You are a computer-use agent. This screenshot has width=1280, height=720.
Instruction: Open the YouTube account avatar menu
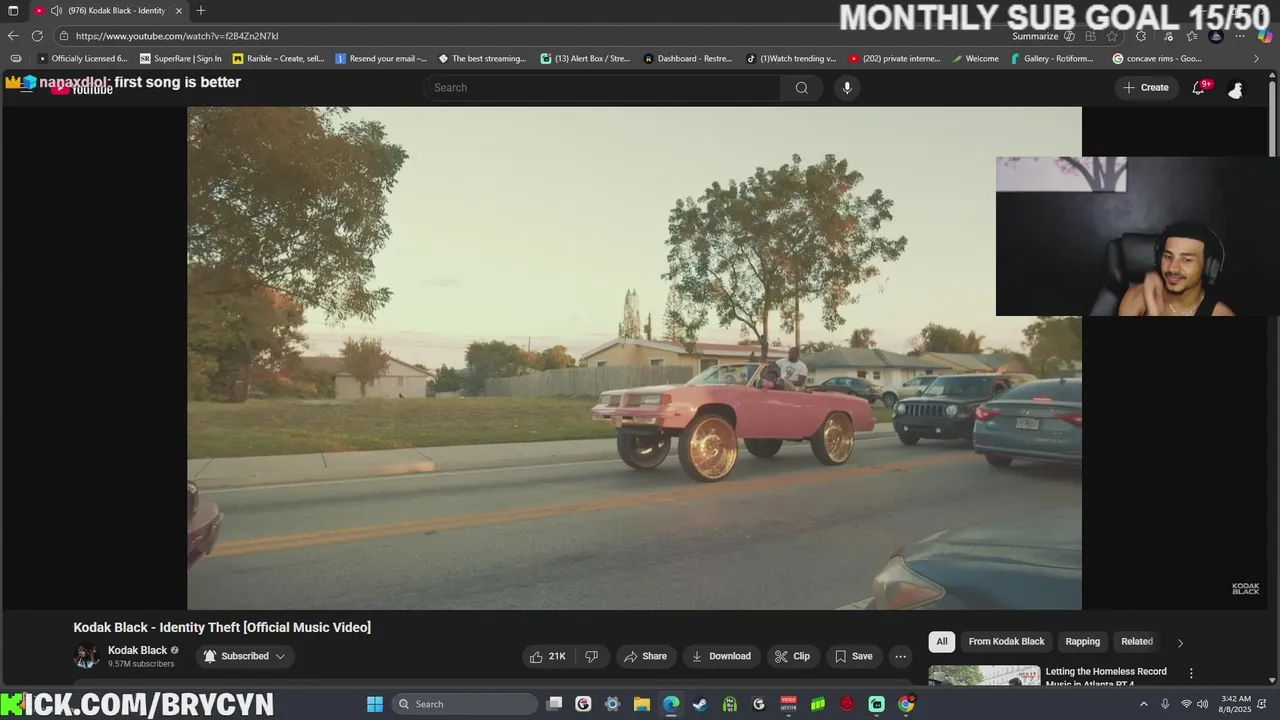pyautogui.click(x=1235, y=89)
